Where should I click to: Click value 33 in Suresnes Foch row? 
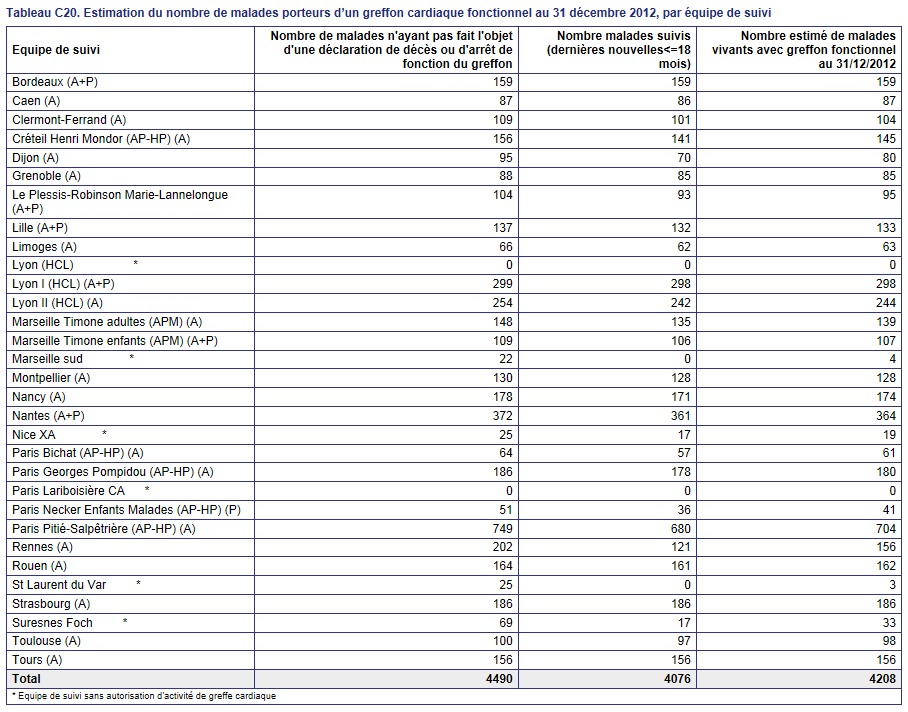coord(889,623)
